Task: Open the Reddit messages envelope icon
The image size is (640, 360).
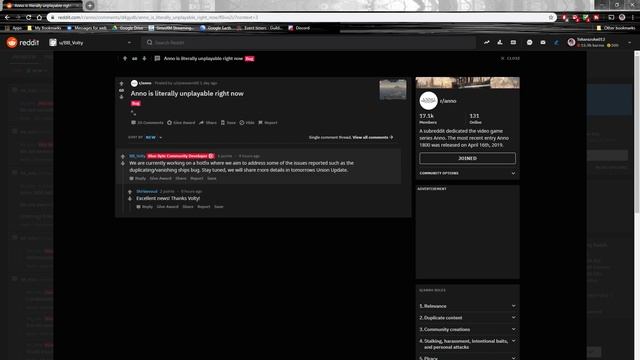Action: (x=543, y=42)
